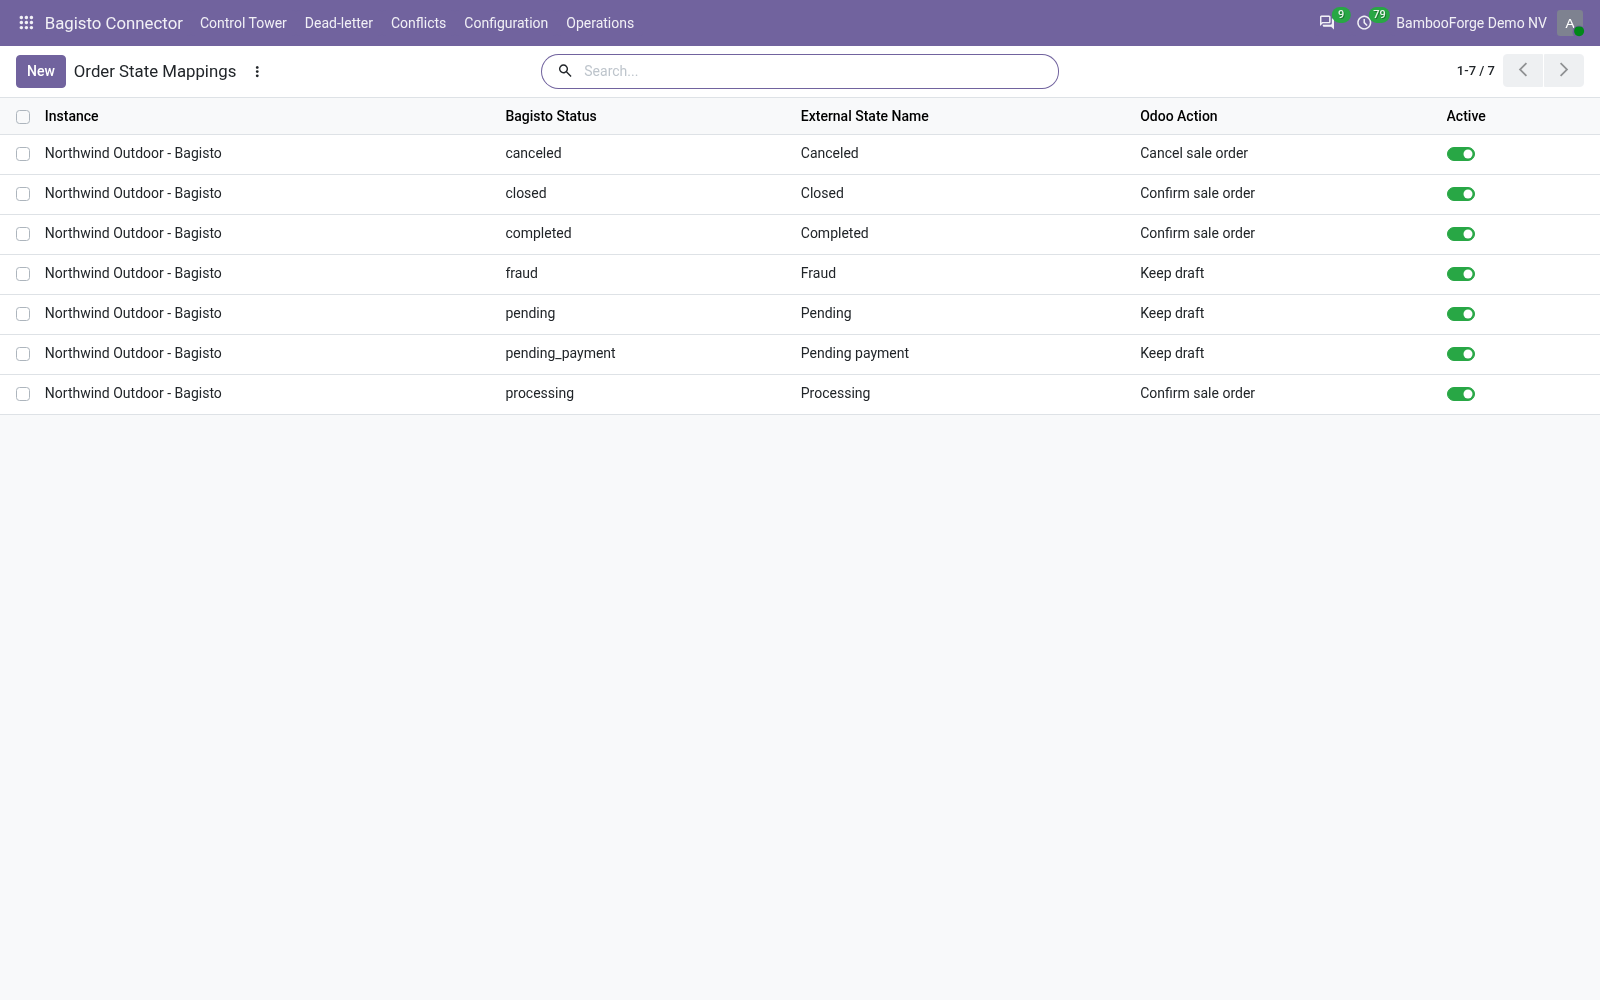Sort by External State Name column header
Screen dimensions: 1600x1000
(865, 116)
